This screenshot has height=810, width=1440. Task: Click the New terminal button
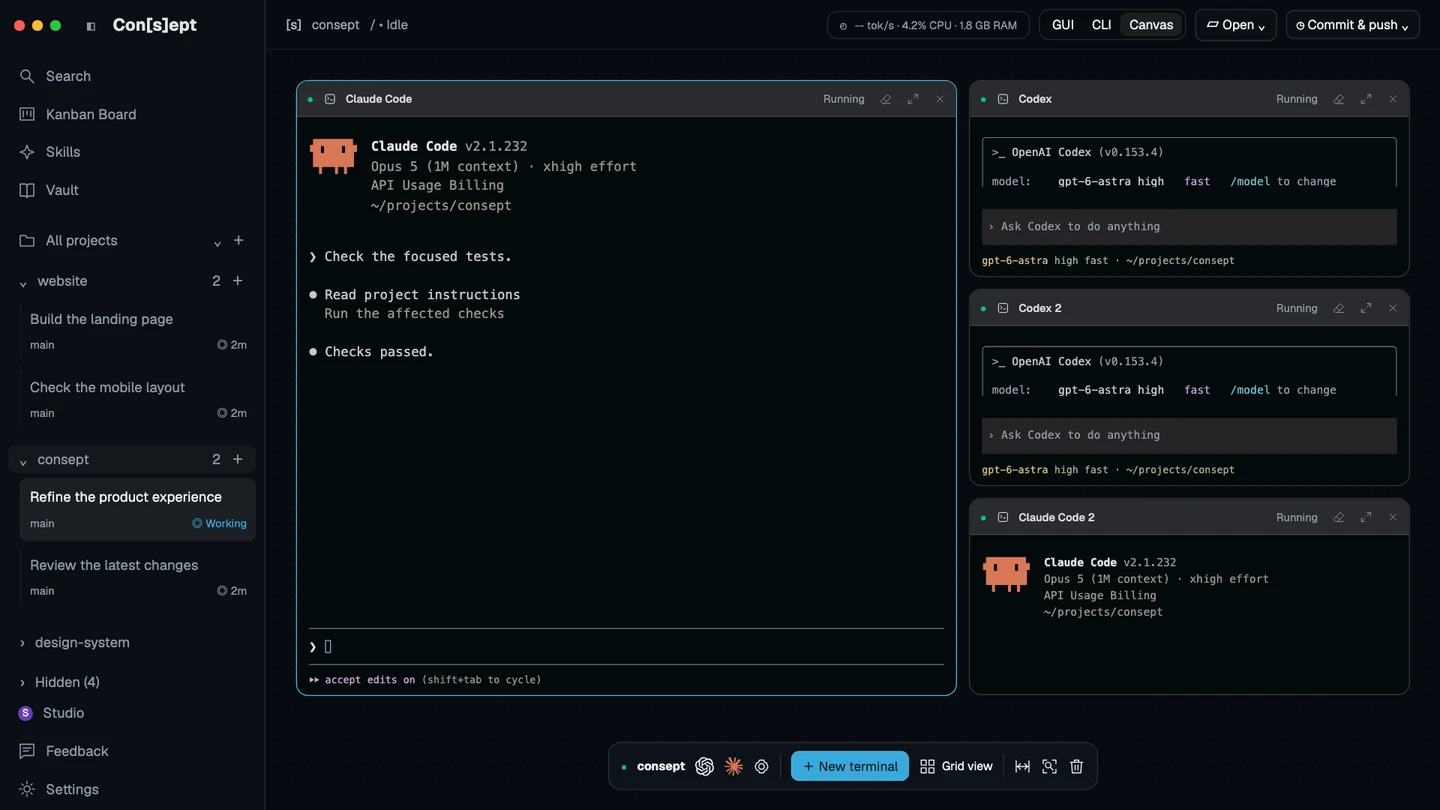click(850, 766)
